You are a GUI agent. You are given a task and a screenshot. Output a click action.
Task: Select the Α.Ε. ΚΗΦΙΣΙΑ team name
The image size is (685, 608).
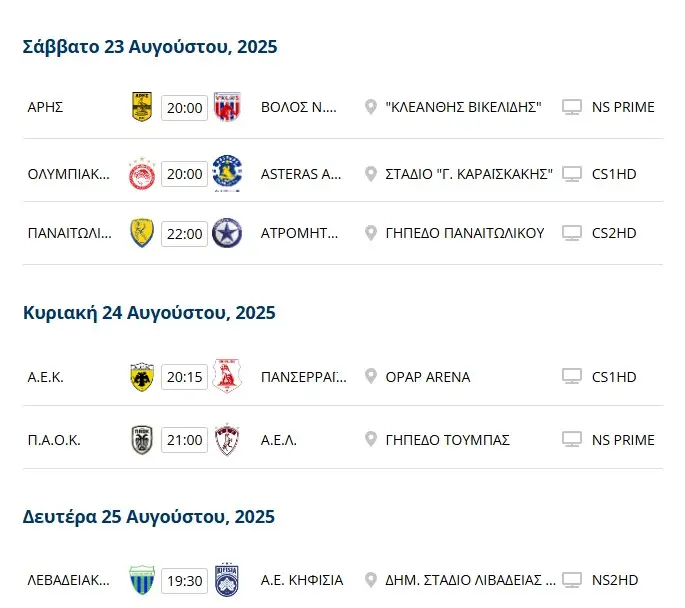pos(302,580)
